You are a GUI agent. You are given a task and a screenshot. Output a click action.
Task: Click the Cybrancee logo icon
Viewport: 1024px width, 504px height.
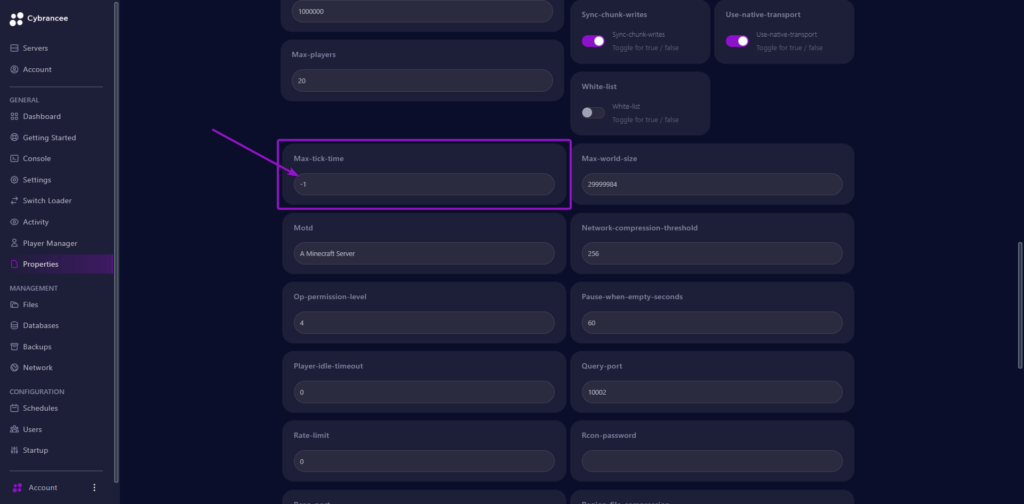click(x=16, y=19)
